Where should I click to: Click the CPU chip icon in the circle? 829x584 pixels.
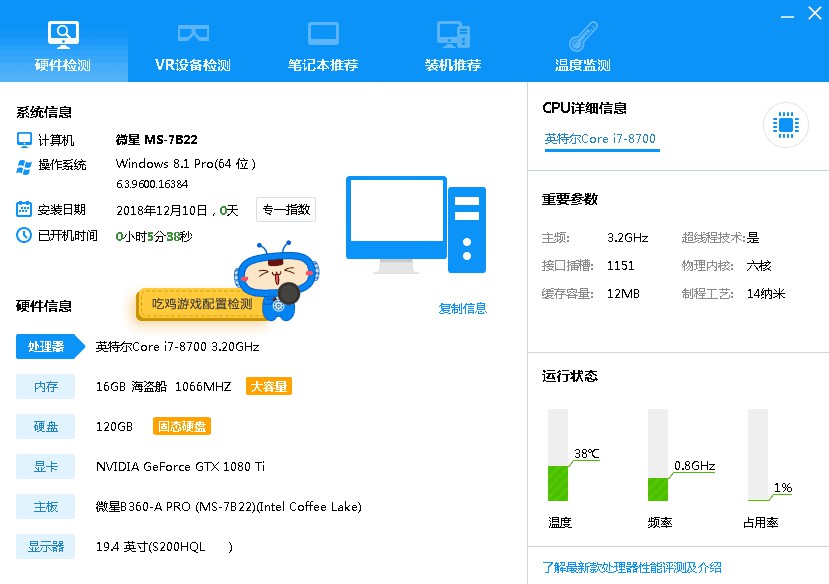coord(786,125)
